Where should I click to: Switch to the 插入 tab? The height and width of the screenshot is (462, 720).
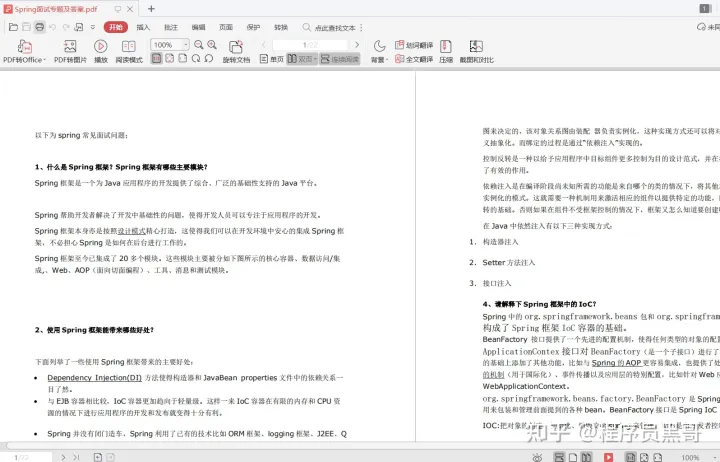coord(143,28)
